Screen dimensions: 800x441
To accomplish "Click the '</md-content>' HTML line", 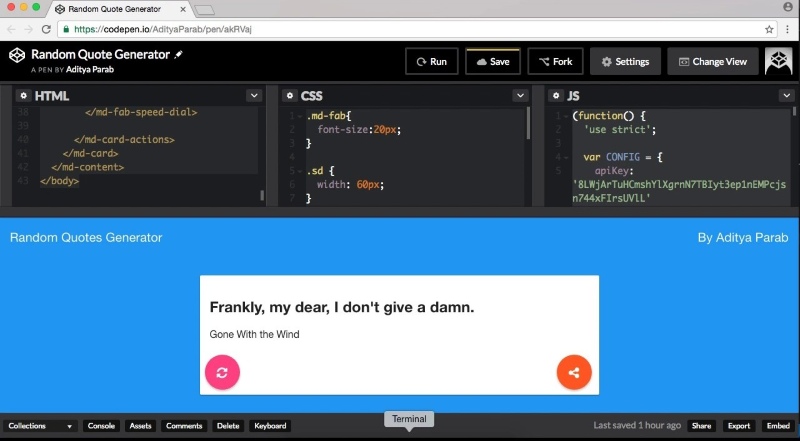I will click(87, 167).
